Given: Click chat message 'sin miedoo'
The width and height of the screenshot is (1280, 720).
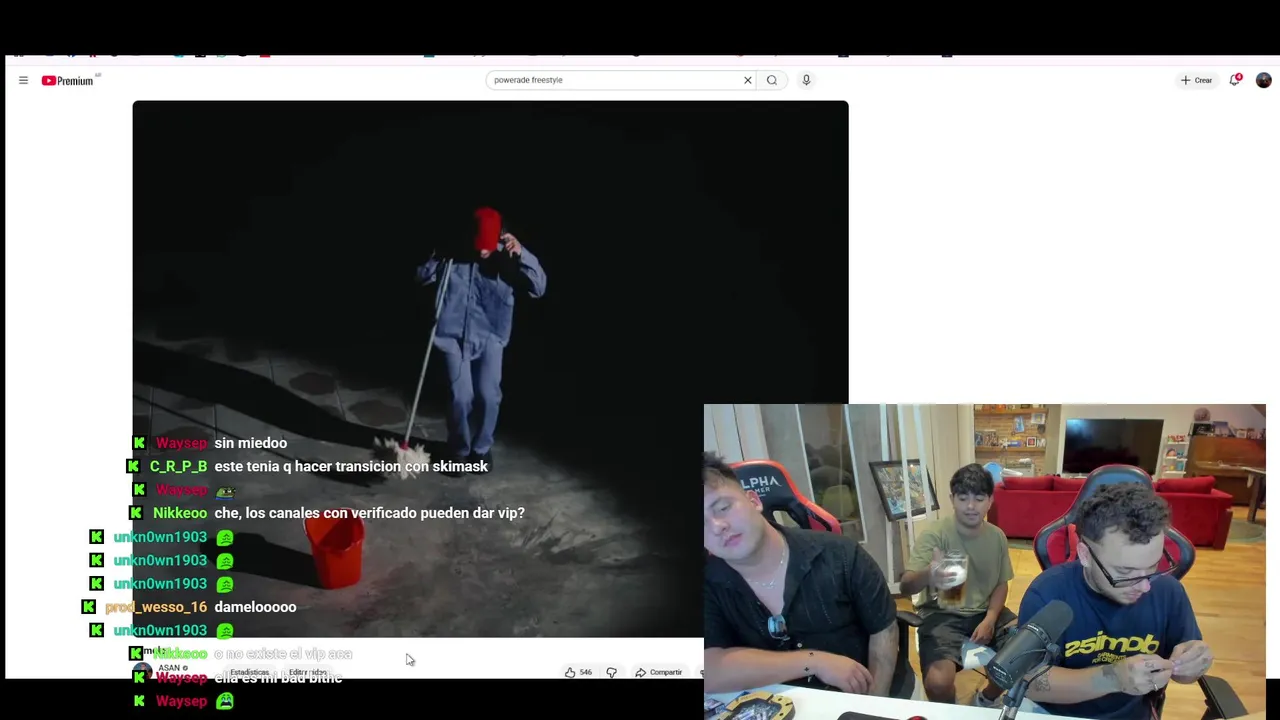Looking at the screenshot, I should (x=250, y=443).
